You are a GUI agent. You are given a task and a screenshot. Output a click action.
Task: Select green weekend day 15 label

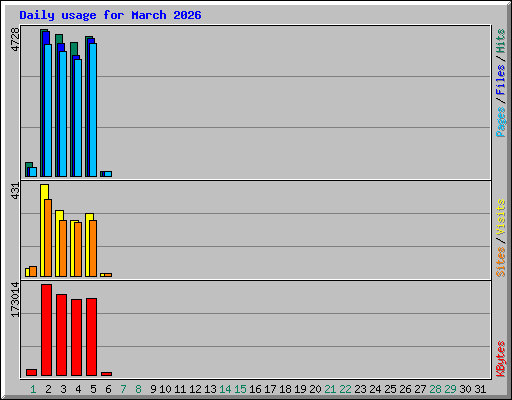(240, 389)
